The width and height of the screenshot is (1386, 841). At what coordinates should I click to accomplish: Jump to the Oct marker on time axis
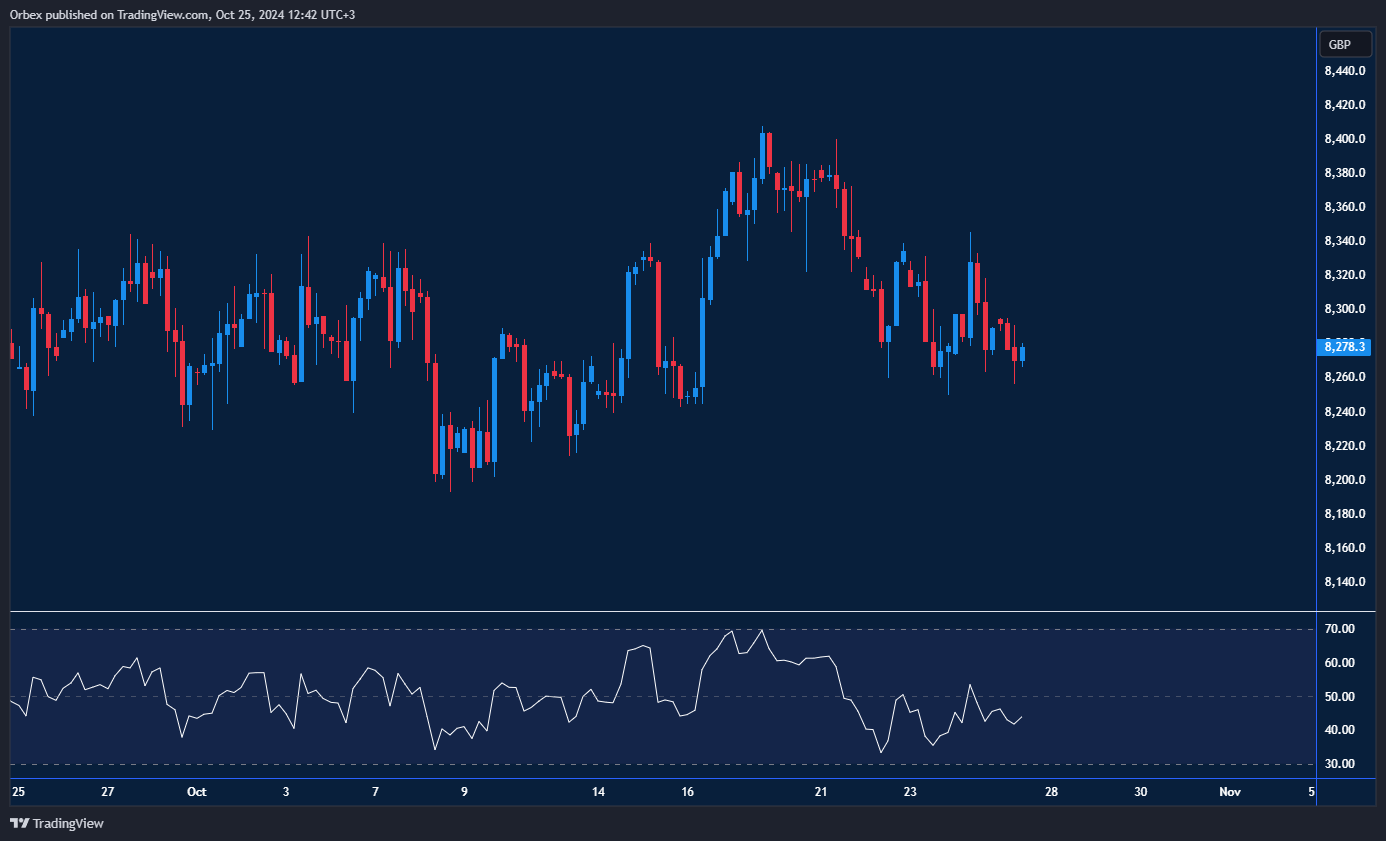(196, 792)
